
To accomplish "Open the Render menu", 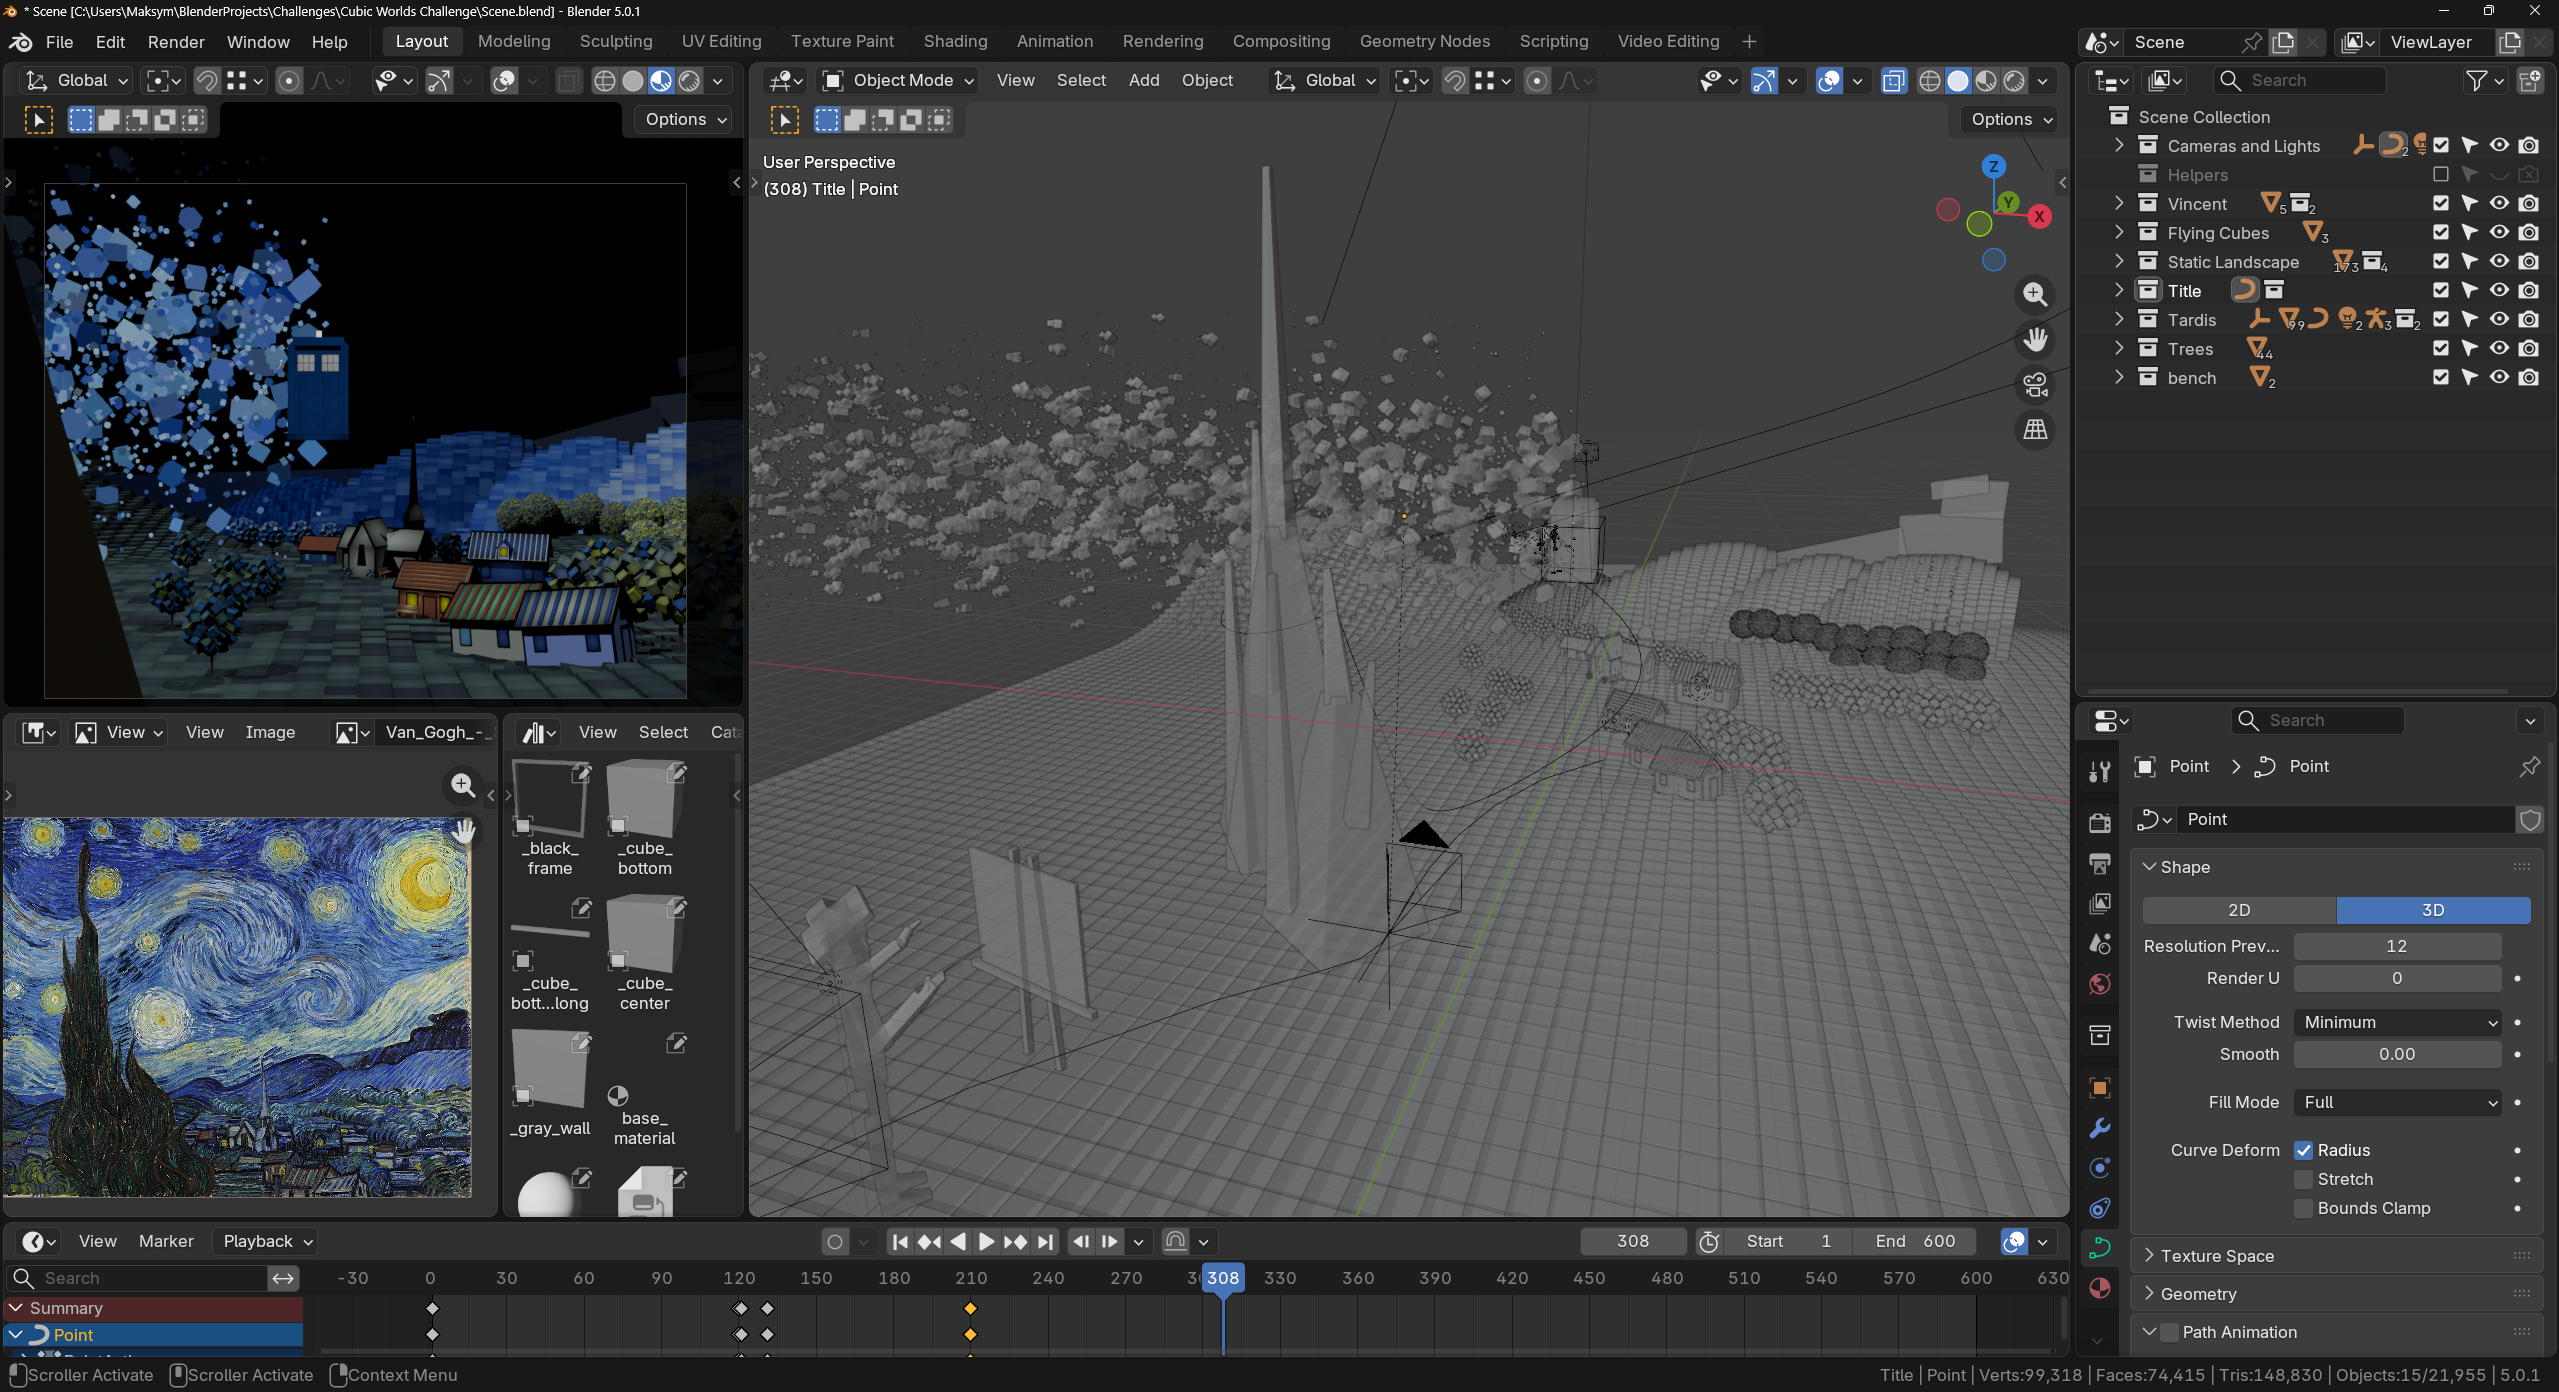I will [176, 42].
